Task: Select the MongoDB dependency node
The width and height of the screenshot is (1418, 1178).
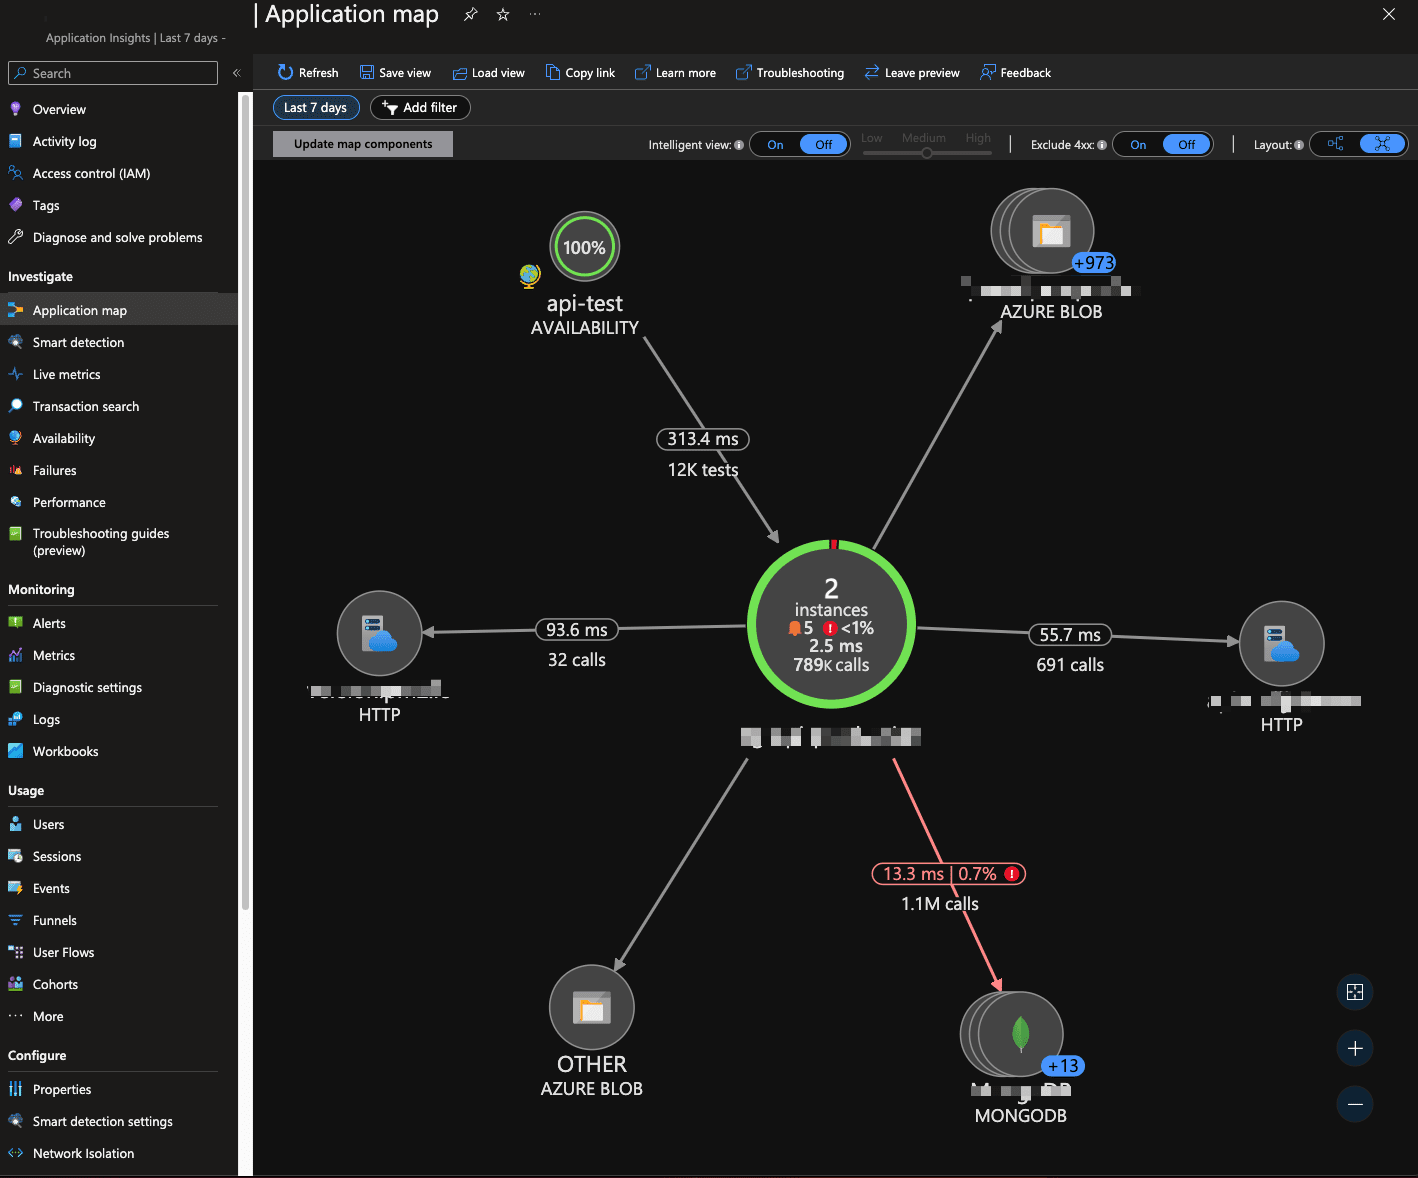Action: pyautogui.click(x=1014, y=1034)
